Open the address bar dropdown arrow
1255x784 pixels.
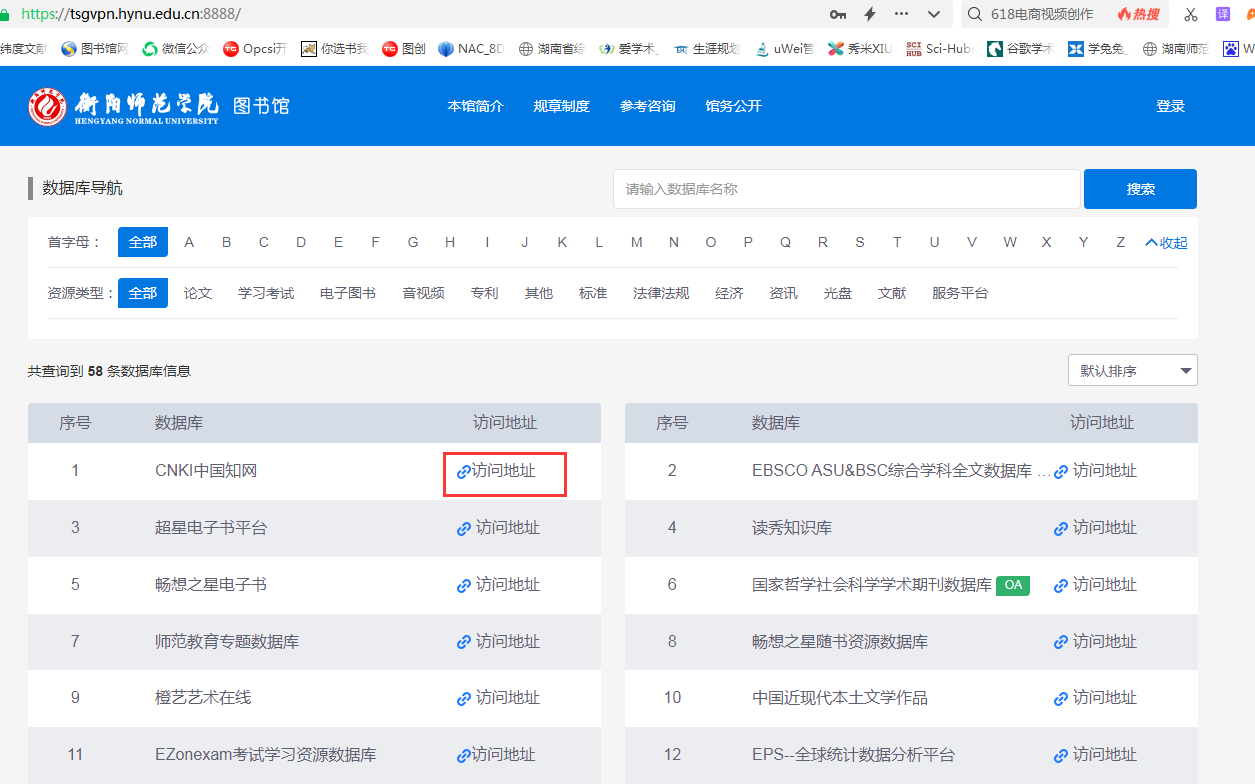tap(934, 14)
